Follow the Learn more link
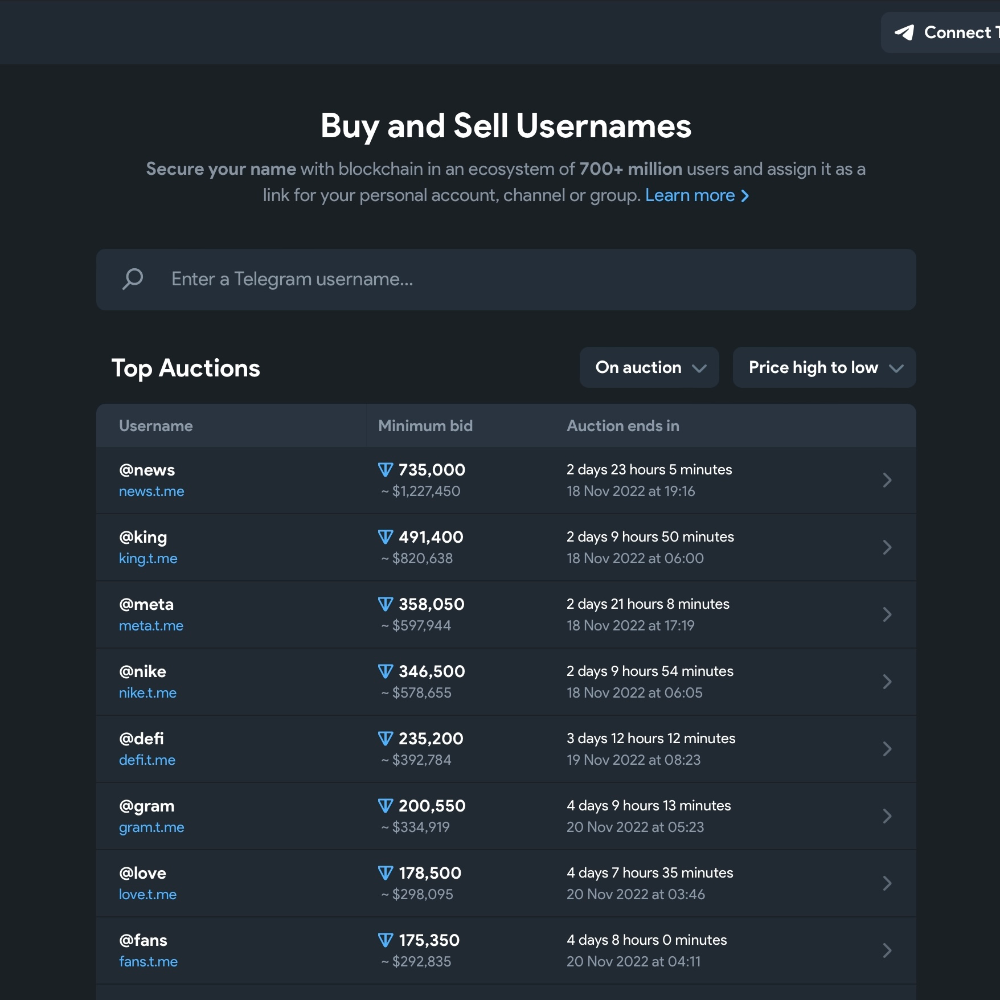 697,195
